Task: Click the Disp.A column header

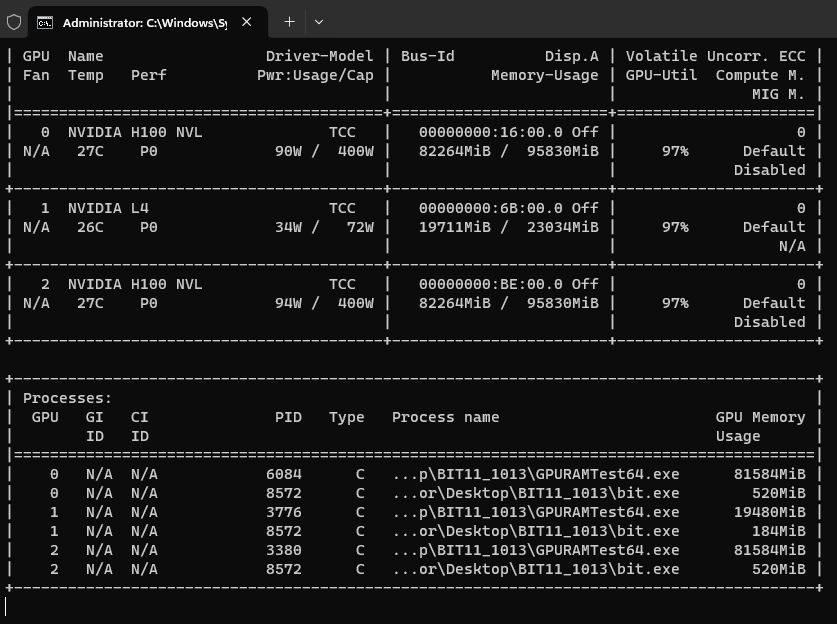Action: tap(572, 56)
